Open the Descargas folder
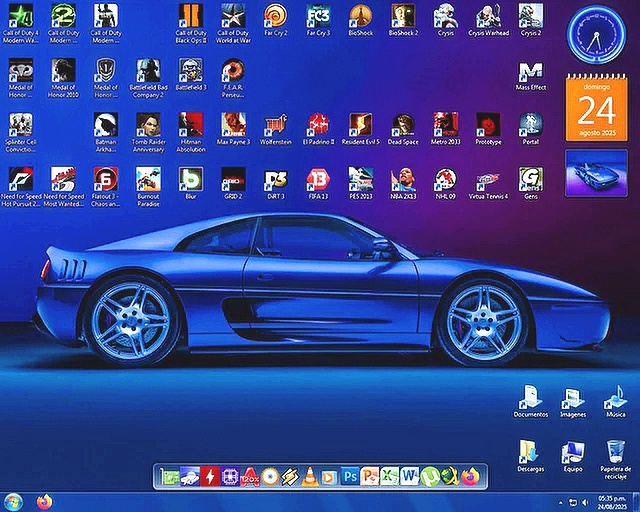The height and width of the screenshot is (512, 640). (x=531, y=456)
